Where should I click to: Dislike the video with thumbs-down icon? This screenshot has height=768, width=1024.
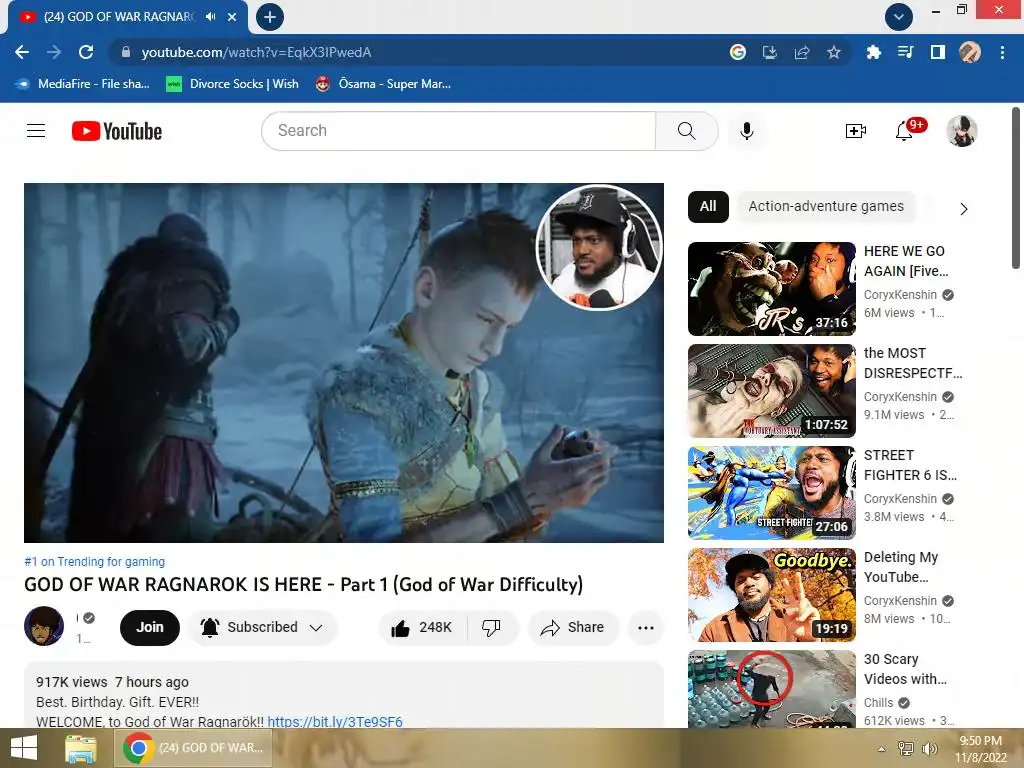pyautogui.click(x=491, y=627)
